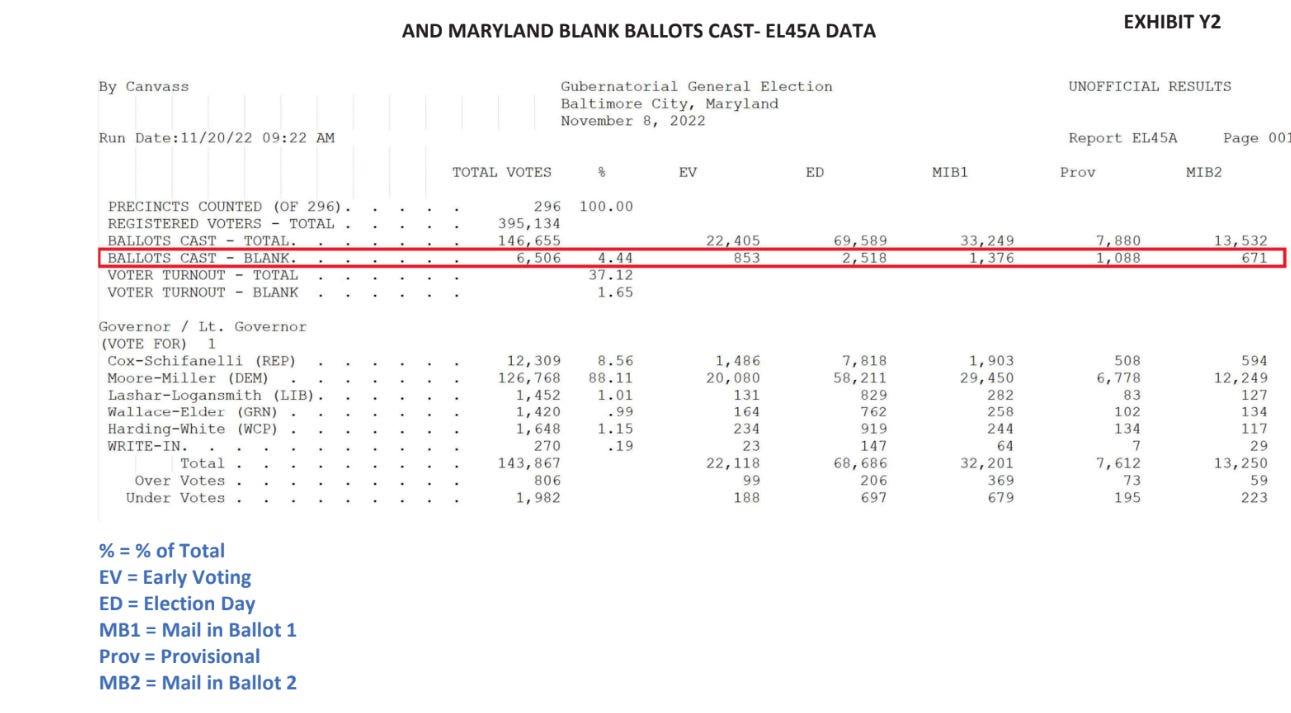The image size is (1291, 713).
Task: Click blank ballots percentage 4.44
Action: point(615,258)
